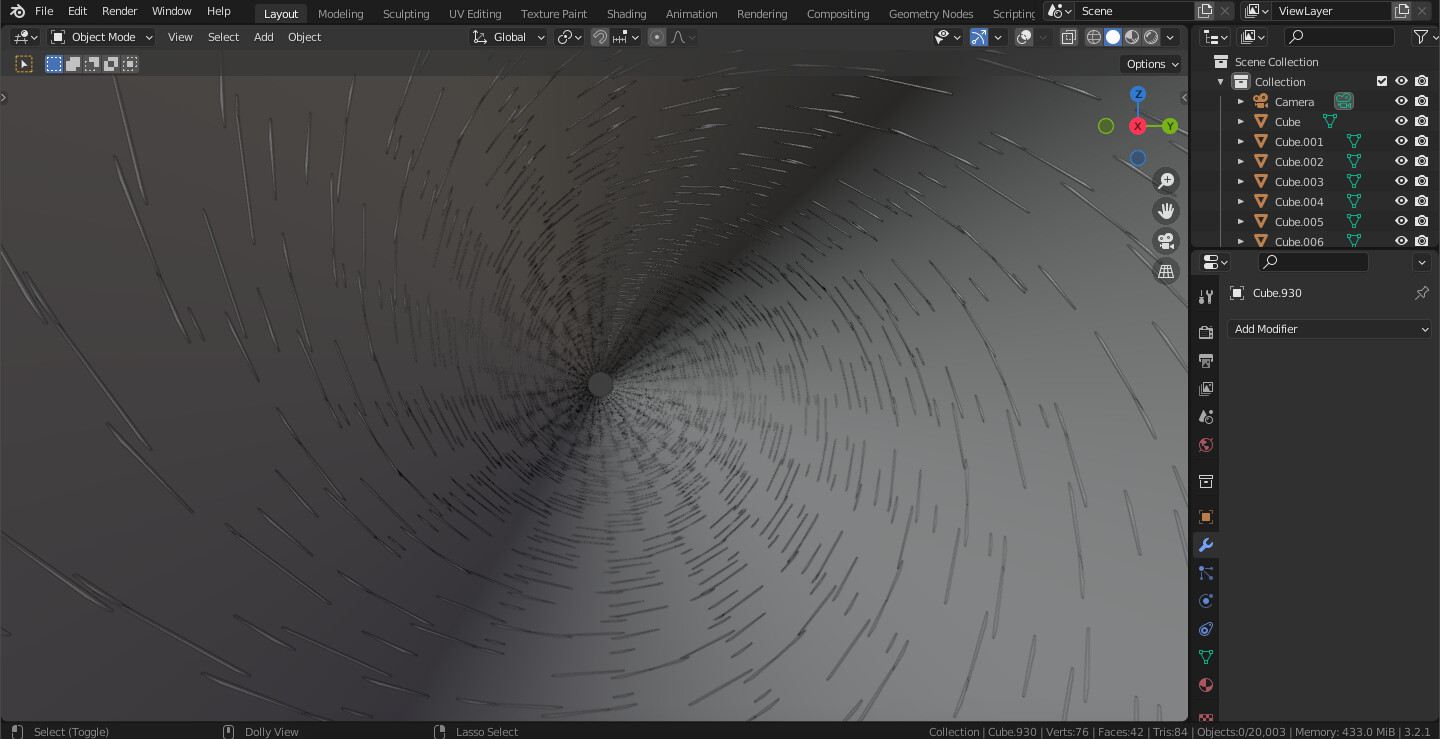Select the Output Properties printer icon
The width and height of the screenshot is (1440, 739).
pos(1205,360)
